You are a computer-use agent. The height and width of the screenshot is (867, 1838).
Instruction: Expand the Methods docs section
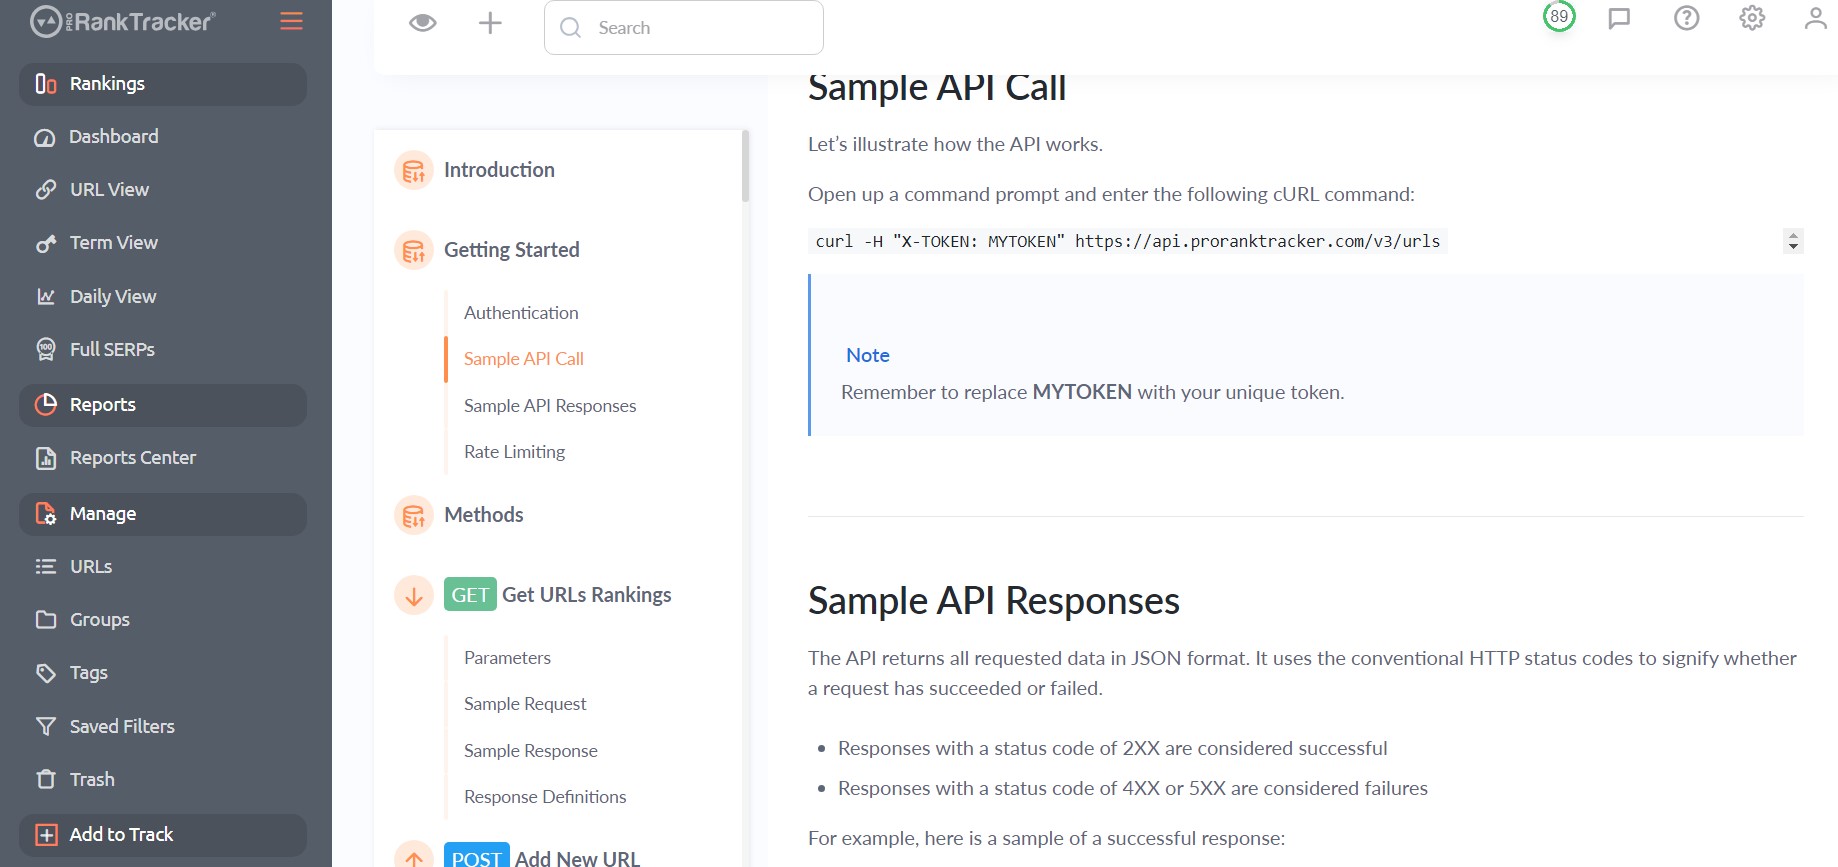coord(484,515)
